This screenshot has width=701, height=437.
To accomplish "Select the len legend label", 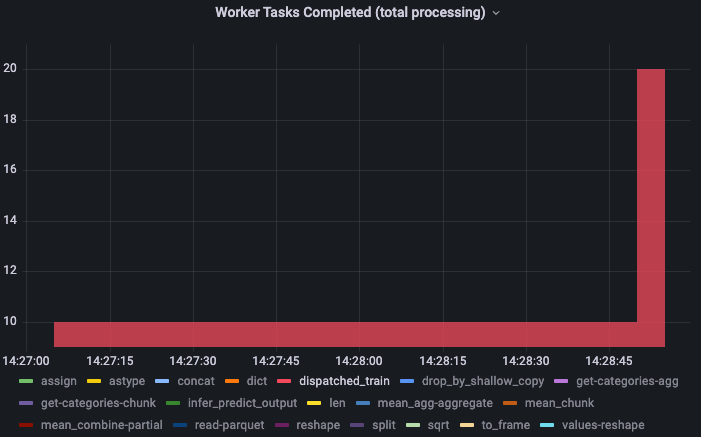I will coord(337,403).
